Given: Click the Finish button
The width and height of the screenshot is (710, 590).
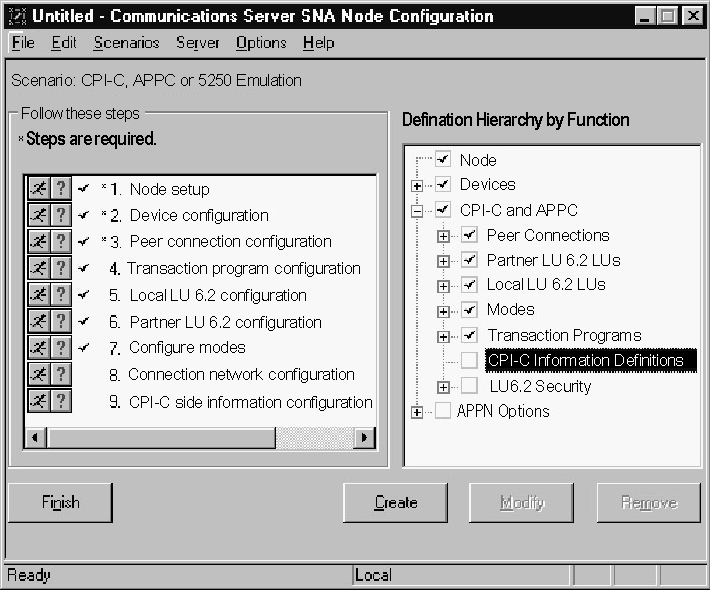Looking at the screenshot, I should (x=60, y=502).
